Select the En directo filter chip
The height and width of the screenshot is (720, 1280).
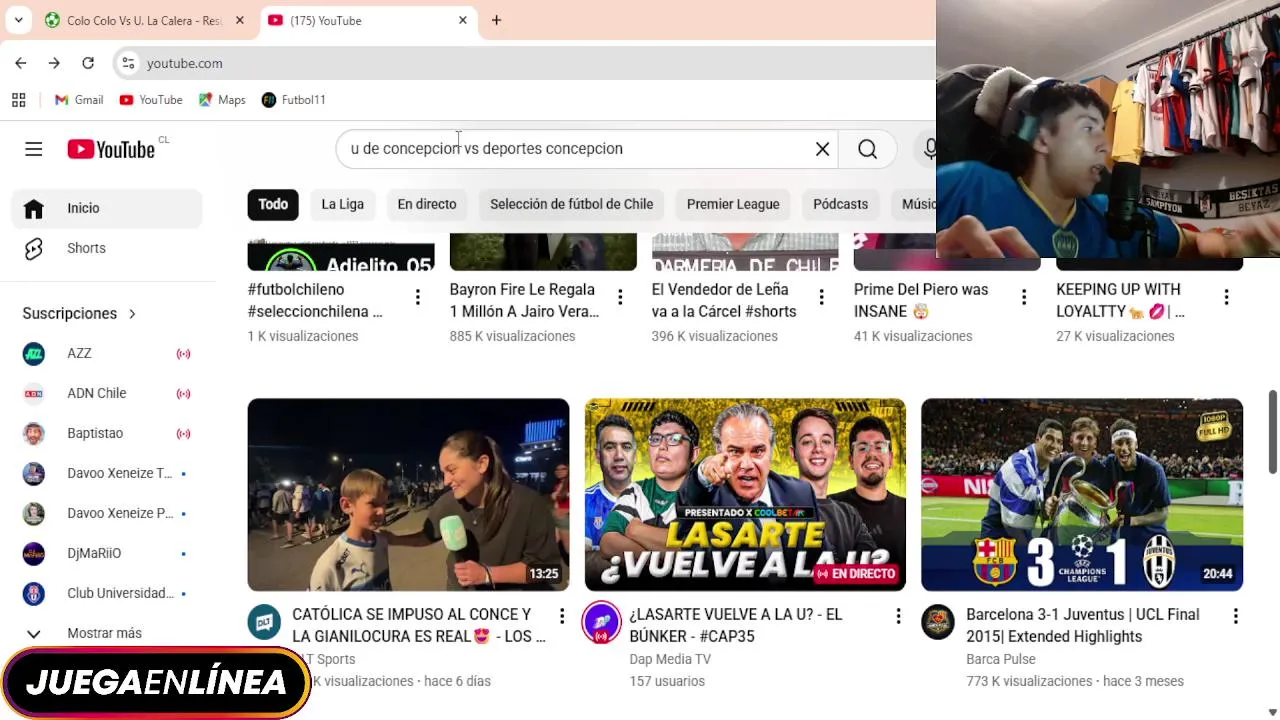[x=427, y=204]
